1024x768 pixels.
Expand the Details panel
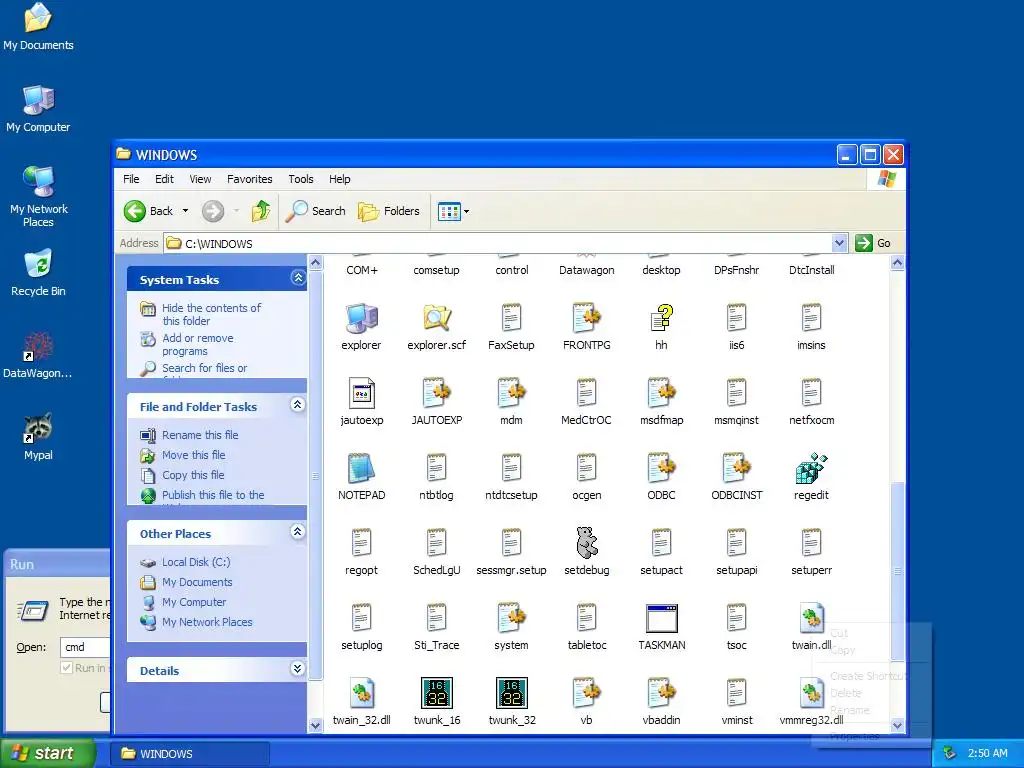pos(298,669)
